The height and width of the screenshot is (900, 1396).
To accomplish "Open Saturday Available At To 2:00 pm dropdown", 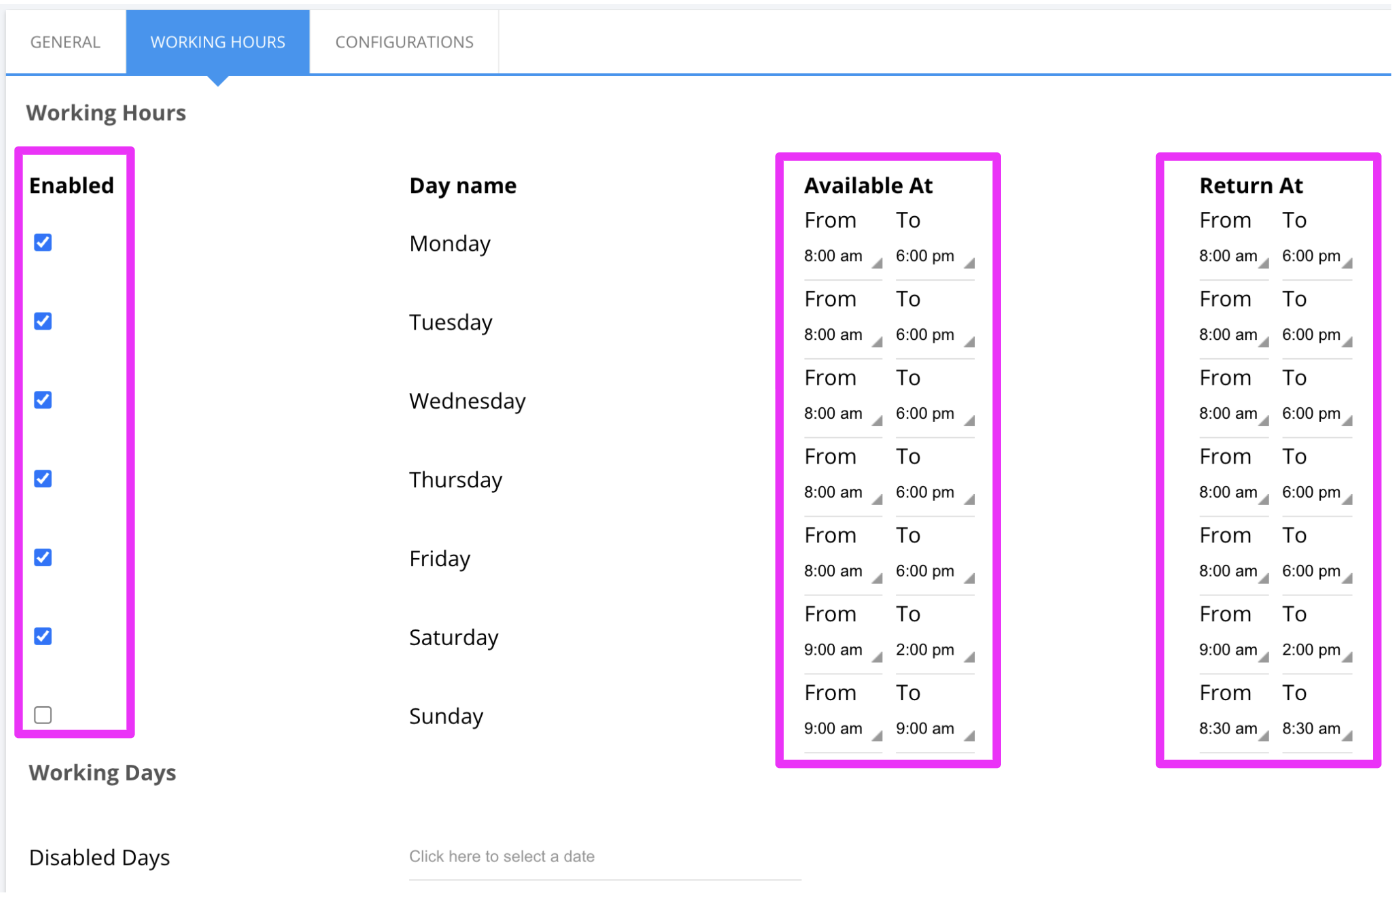I will (935, 650).
